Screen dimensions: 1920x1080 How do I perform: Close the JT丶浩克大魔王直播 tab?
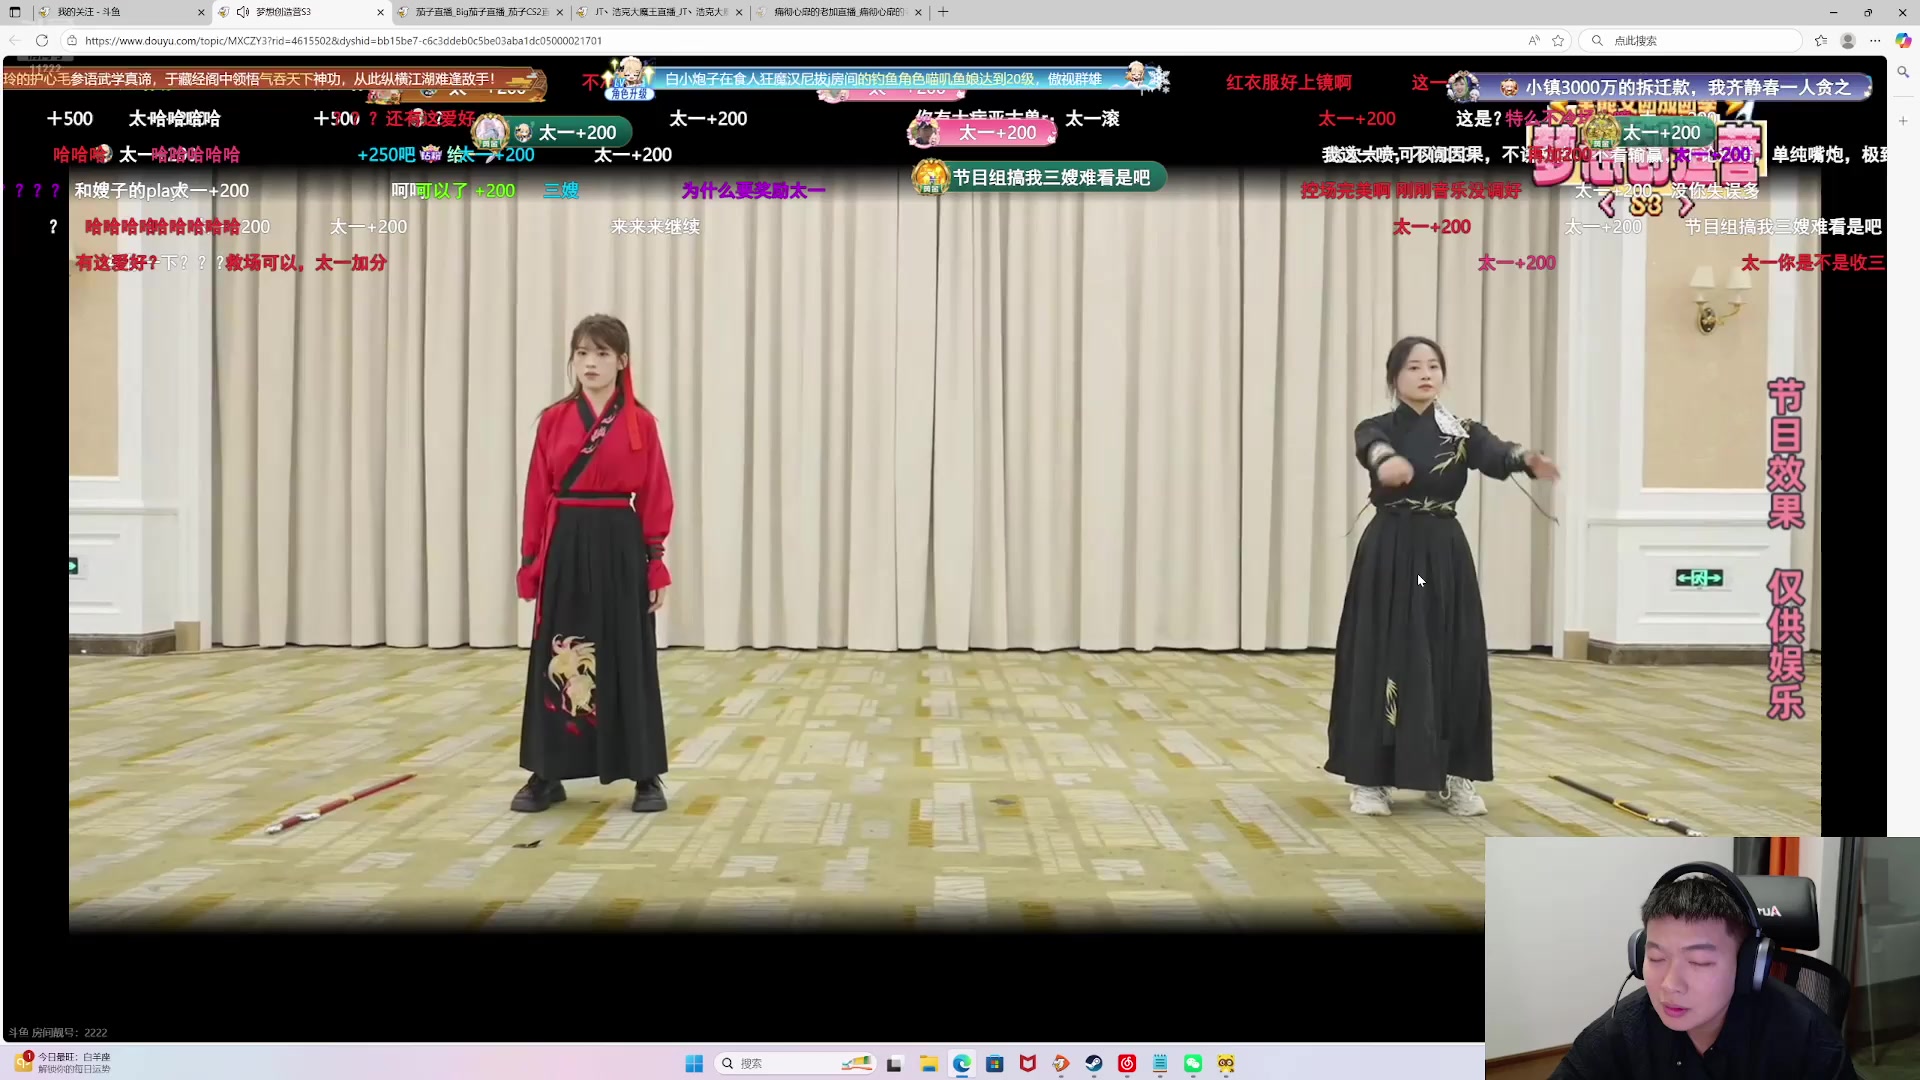point(740,12)
